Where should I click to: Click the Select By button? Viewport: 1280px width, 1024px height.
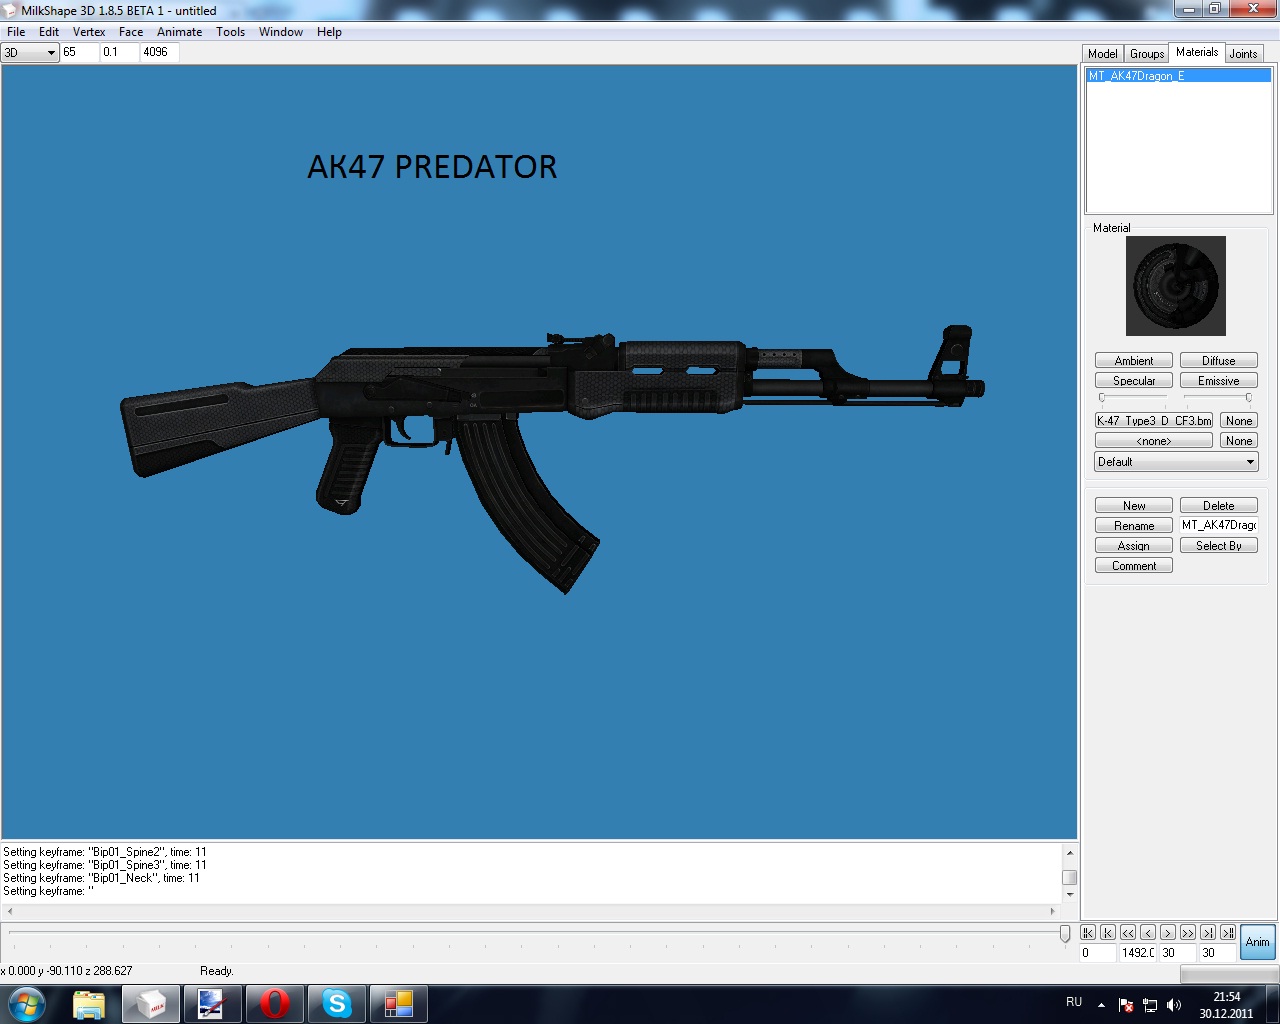click(1219, 546)
